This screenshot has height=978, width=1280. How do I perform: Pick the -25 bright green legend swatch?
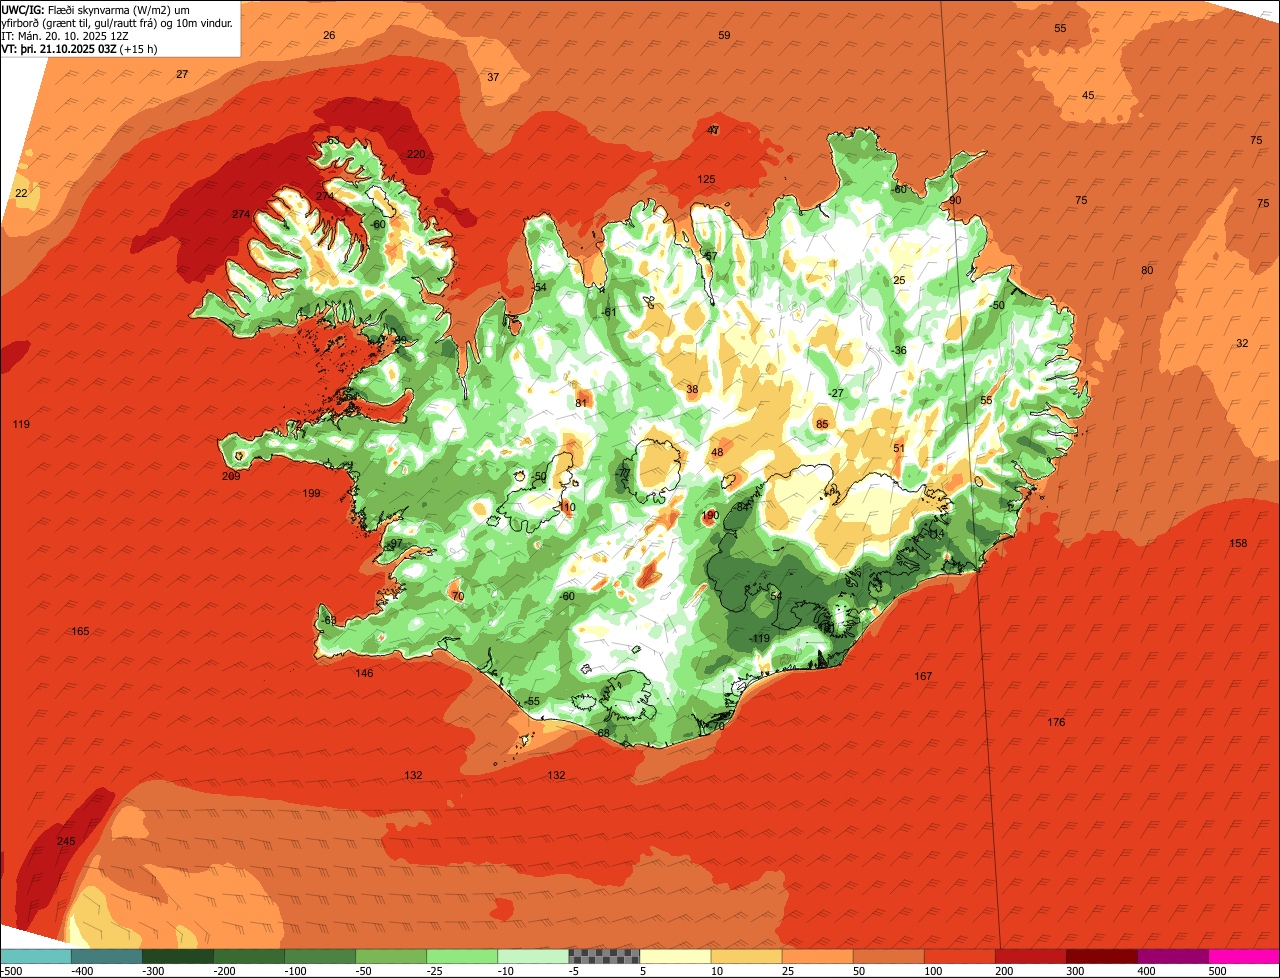point(461,956)
